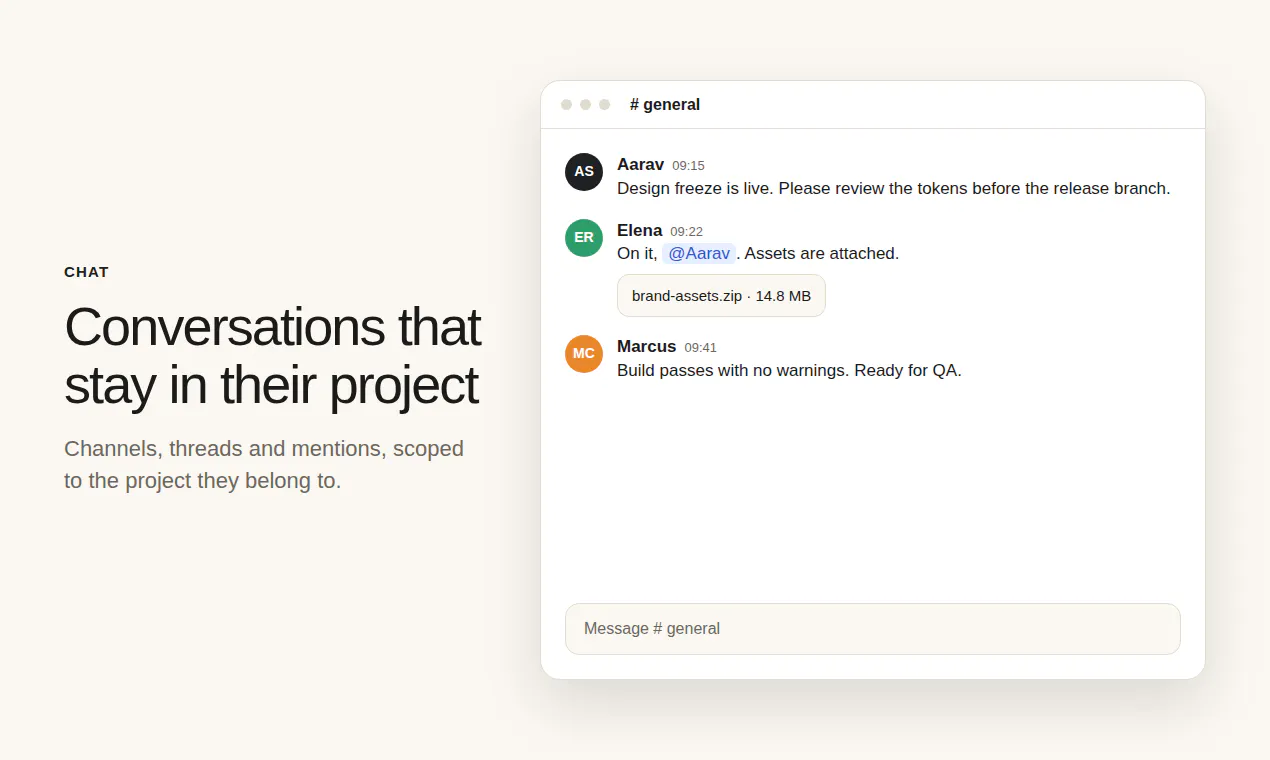Focus the Message # general input field
Viewport: 1270px width, 760px height.
tap(873, 629)
